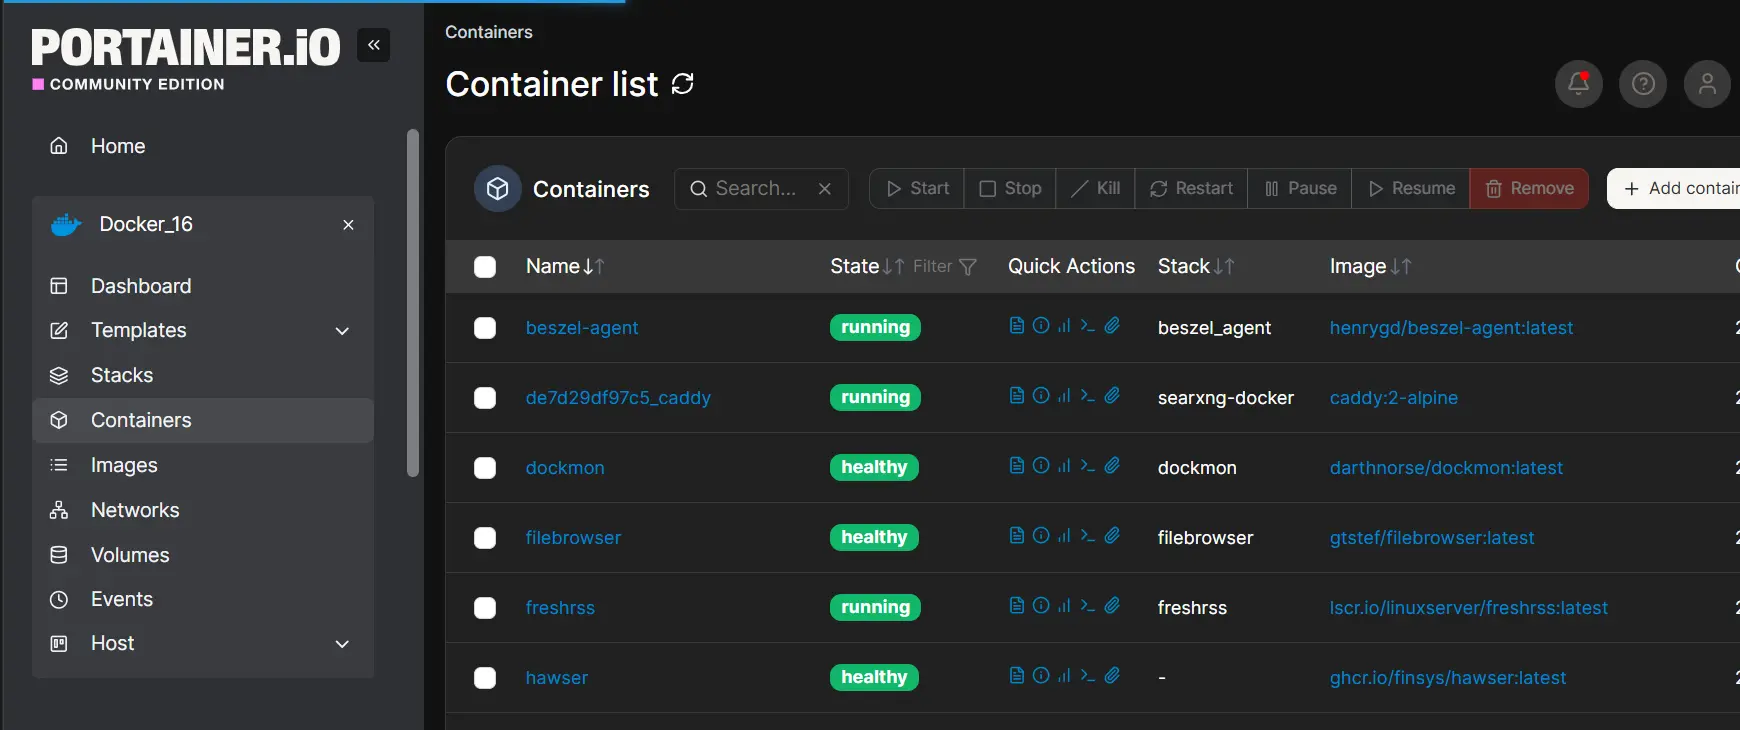
Task: Check the beszel-agent row checkbox
Action: click(485, 328)
